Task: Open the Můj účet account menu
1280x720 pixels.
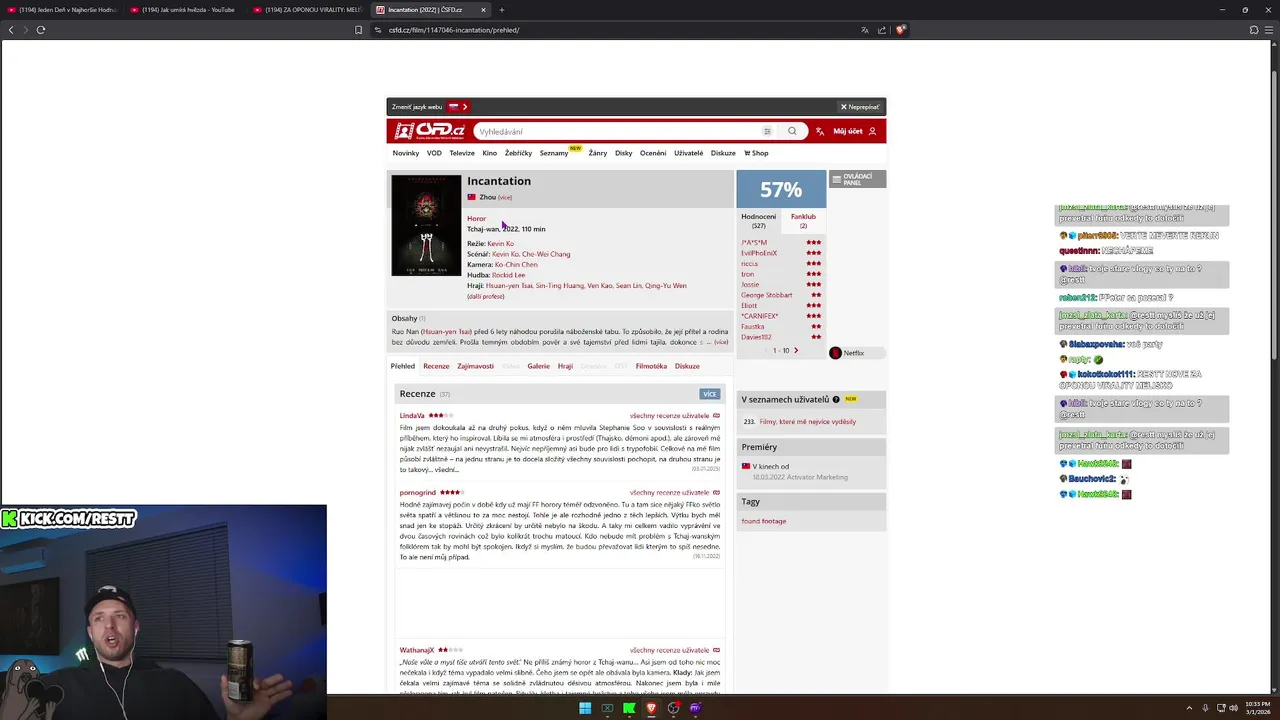Action: point(855,131)
